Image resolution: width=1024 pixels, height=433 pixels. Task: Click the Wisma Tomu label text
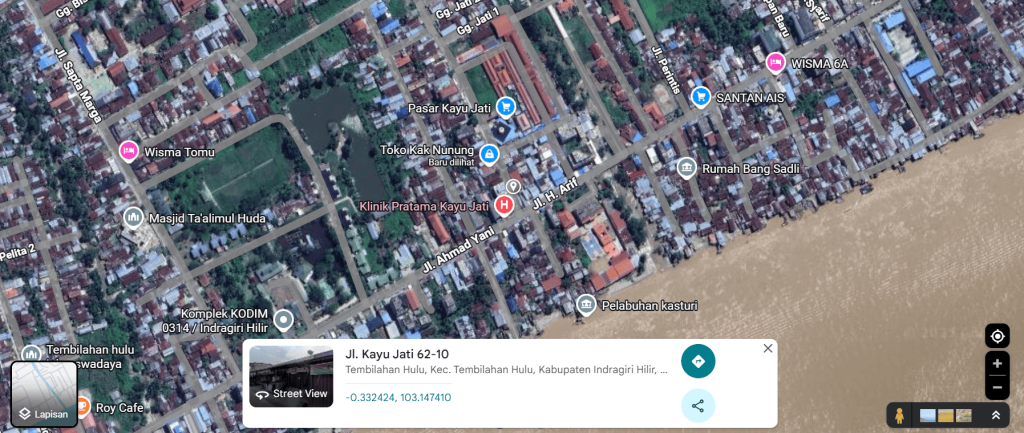(179, 152)
